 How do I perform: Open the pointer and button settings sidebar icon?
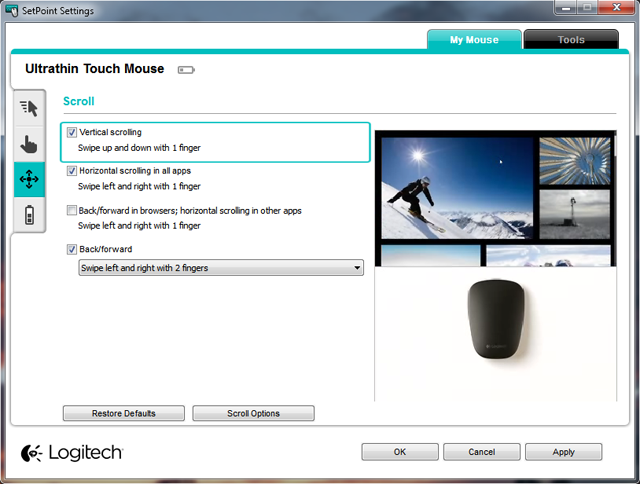pyautogui.click(x=29, y=108)
